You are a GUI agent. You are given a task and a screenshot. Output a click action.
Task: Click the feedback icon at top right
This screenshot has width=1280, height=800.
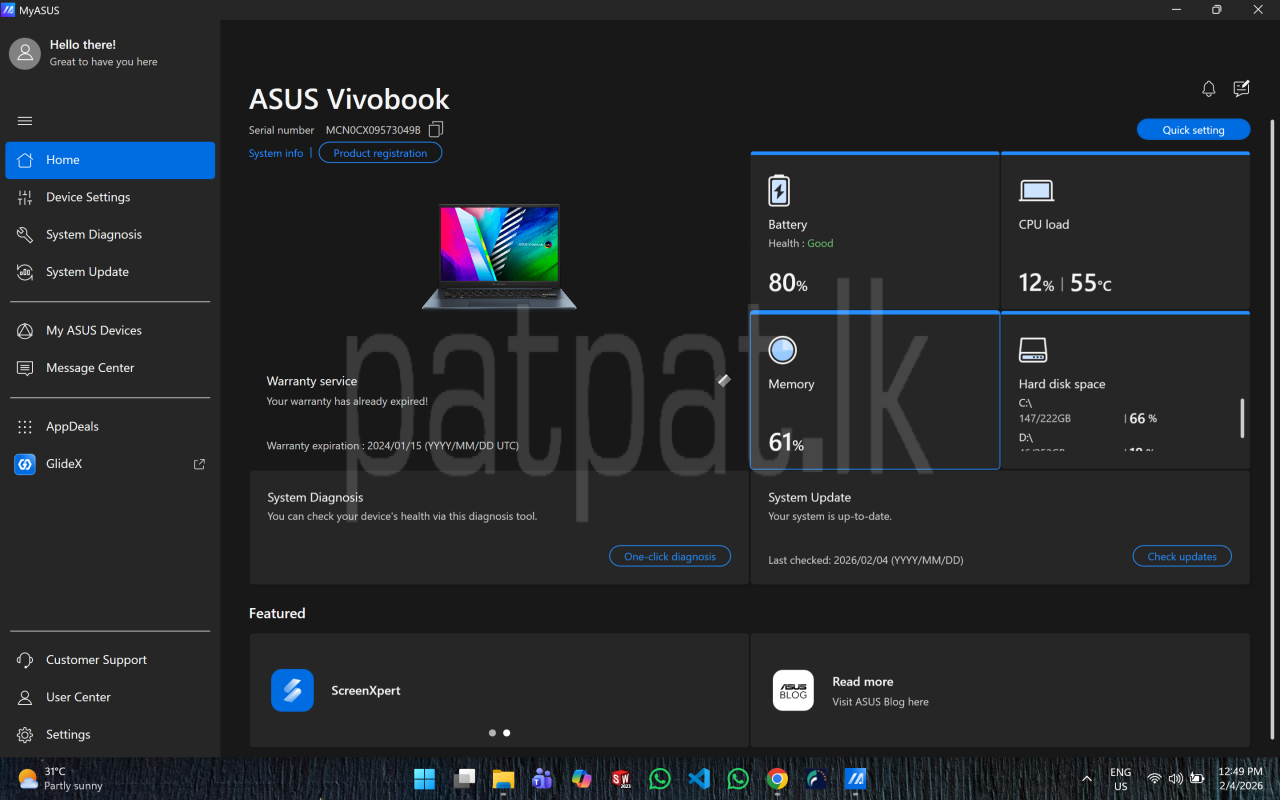(x=1241, y=89)
